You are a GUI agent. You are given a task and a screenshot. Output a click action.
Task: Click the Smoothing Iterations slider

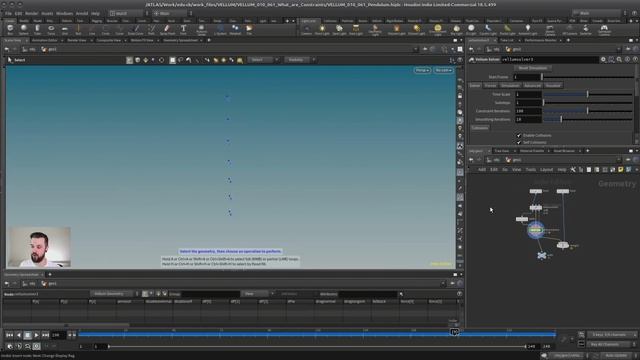tap(587, 120)
